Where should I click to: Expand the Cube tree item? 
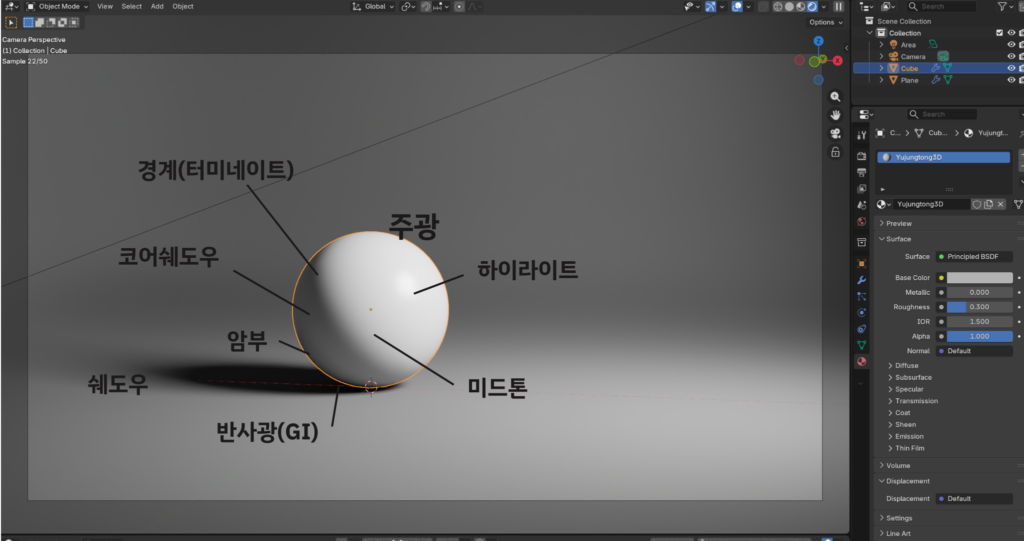[x=882, y=69]
